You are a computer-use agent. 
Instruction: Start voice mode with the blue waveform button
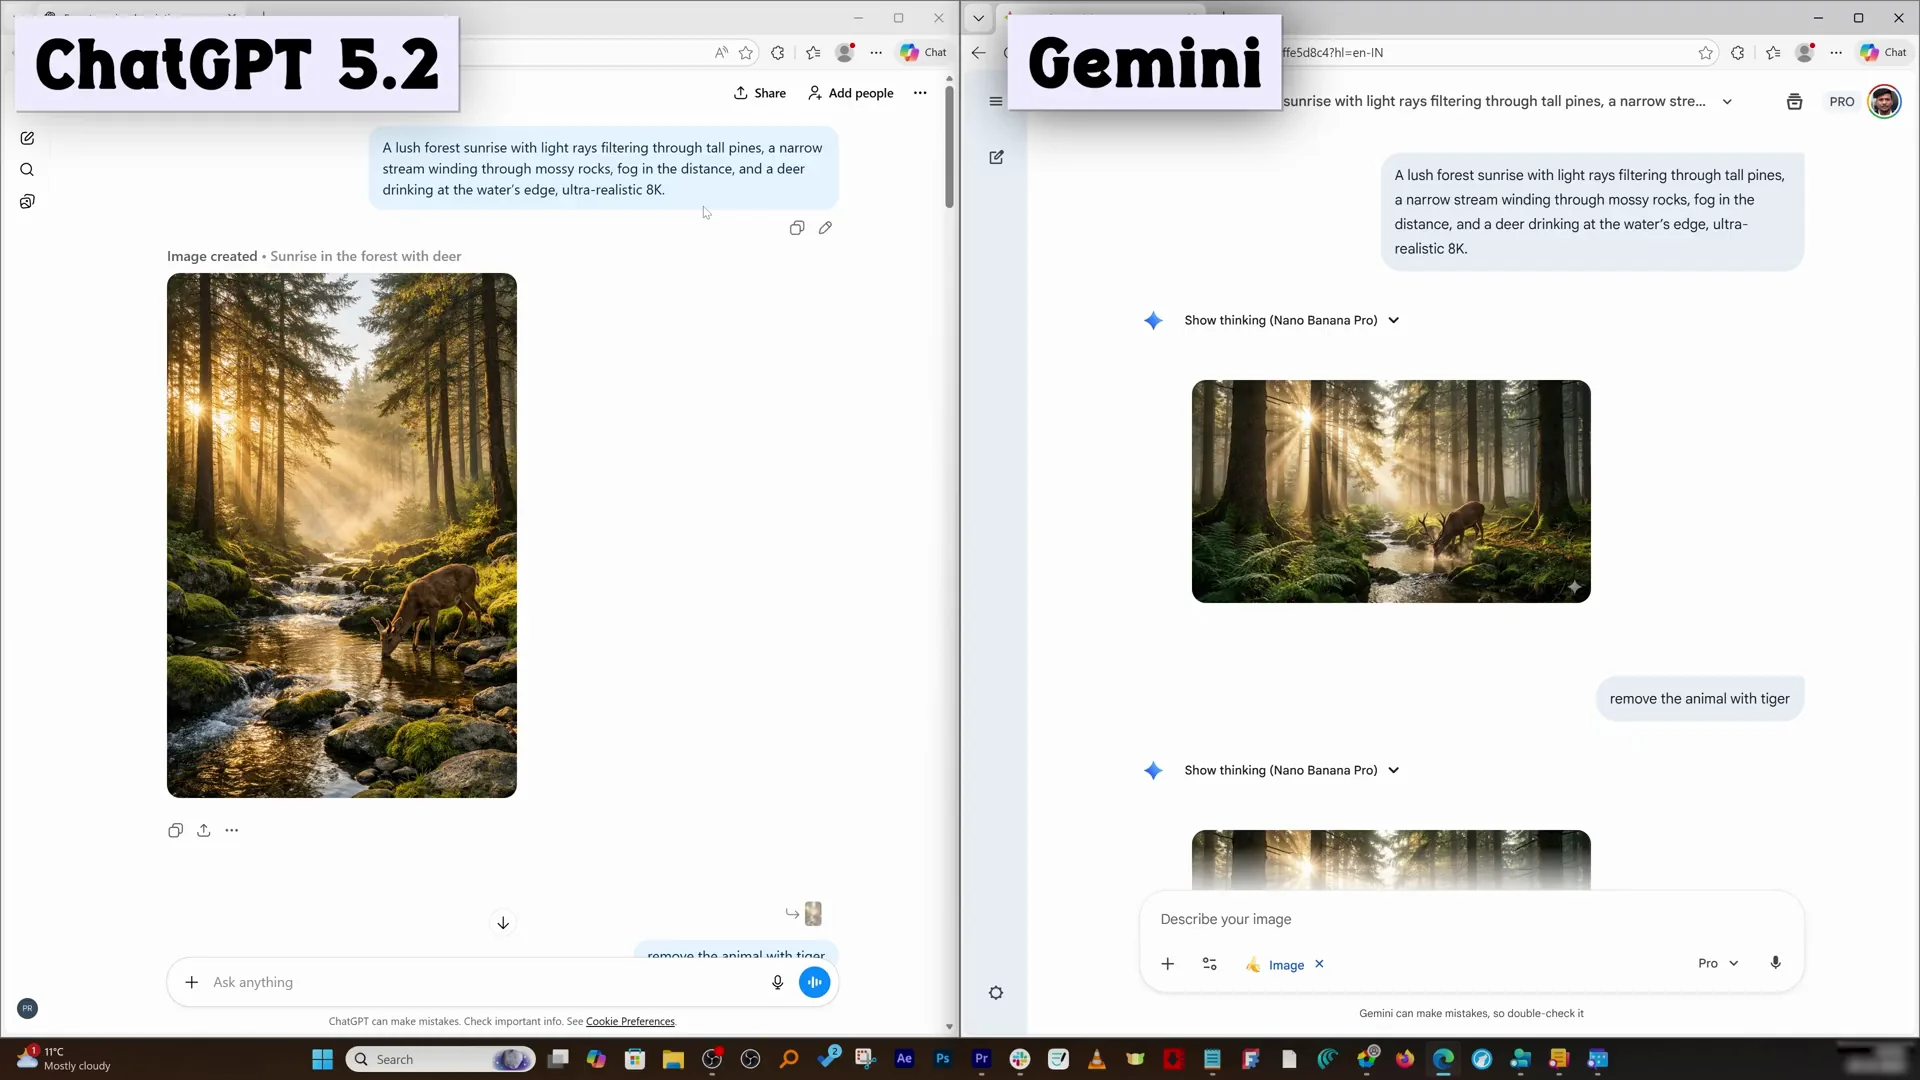pos(814,982)
